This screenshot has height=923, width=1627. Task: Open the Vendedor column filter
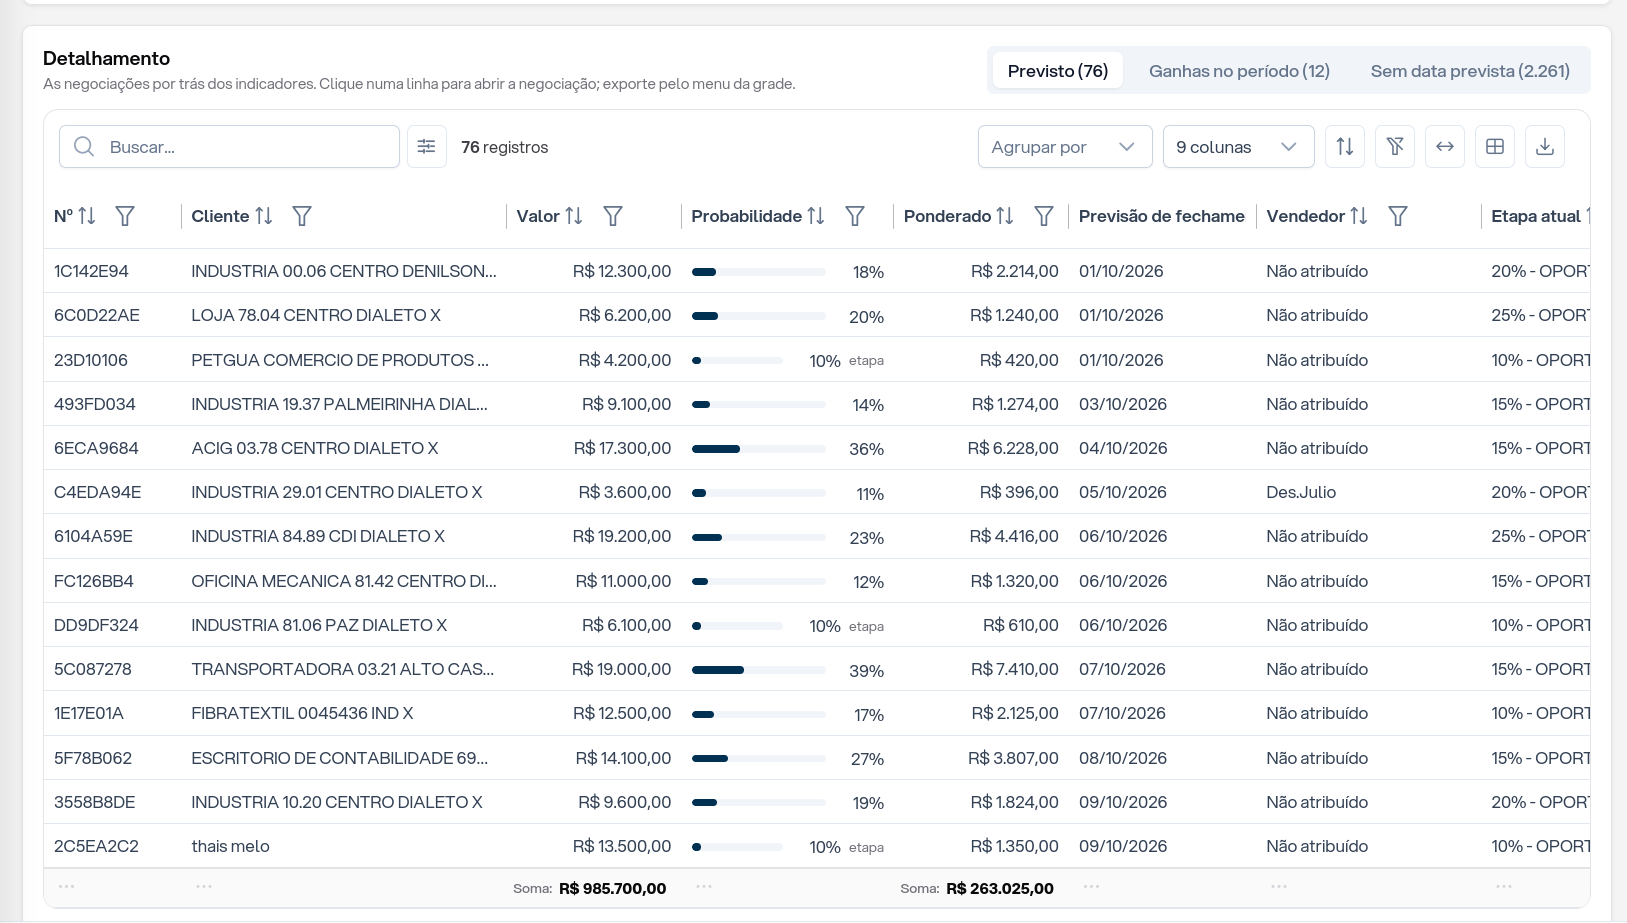(1398, 216)
